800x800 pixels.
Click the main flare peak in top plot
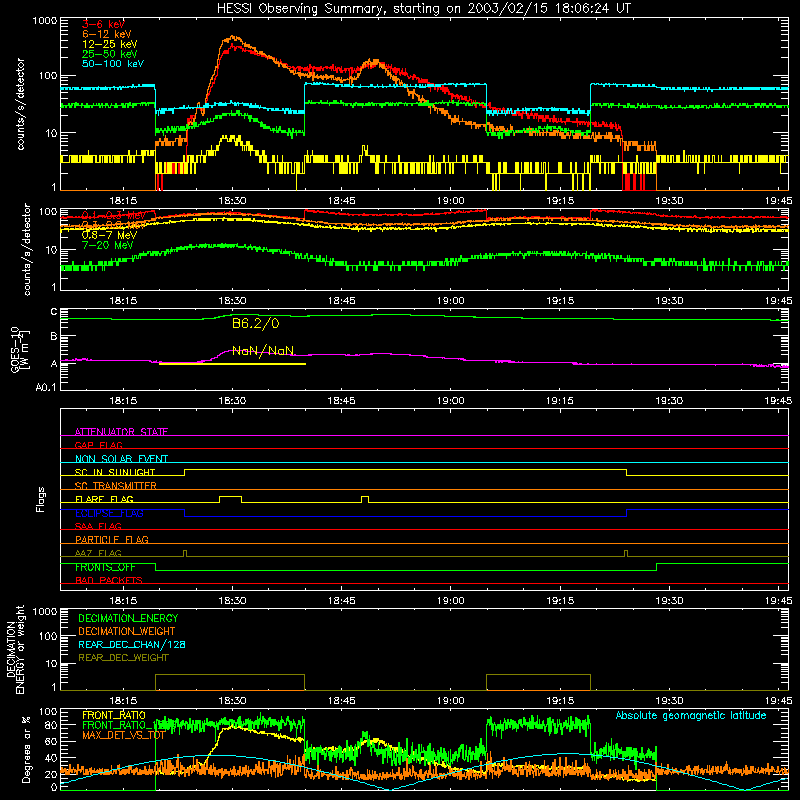pos(233,38)
